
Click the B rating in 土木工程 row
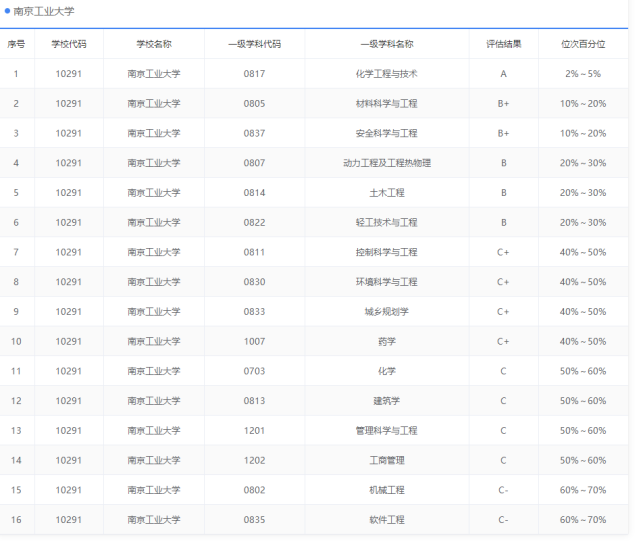pos(504,193)
